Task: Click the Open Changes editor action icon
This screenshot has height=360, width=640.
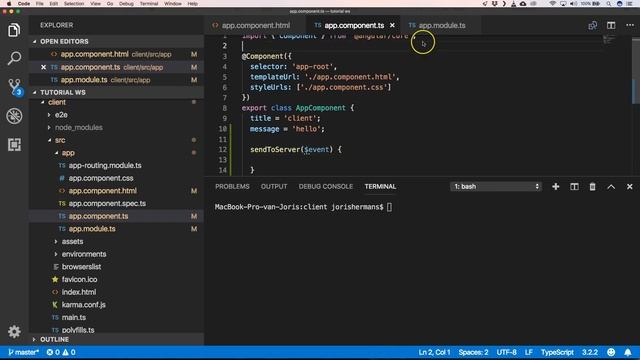Action: tap(592, 25)
